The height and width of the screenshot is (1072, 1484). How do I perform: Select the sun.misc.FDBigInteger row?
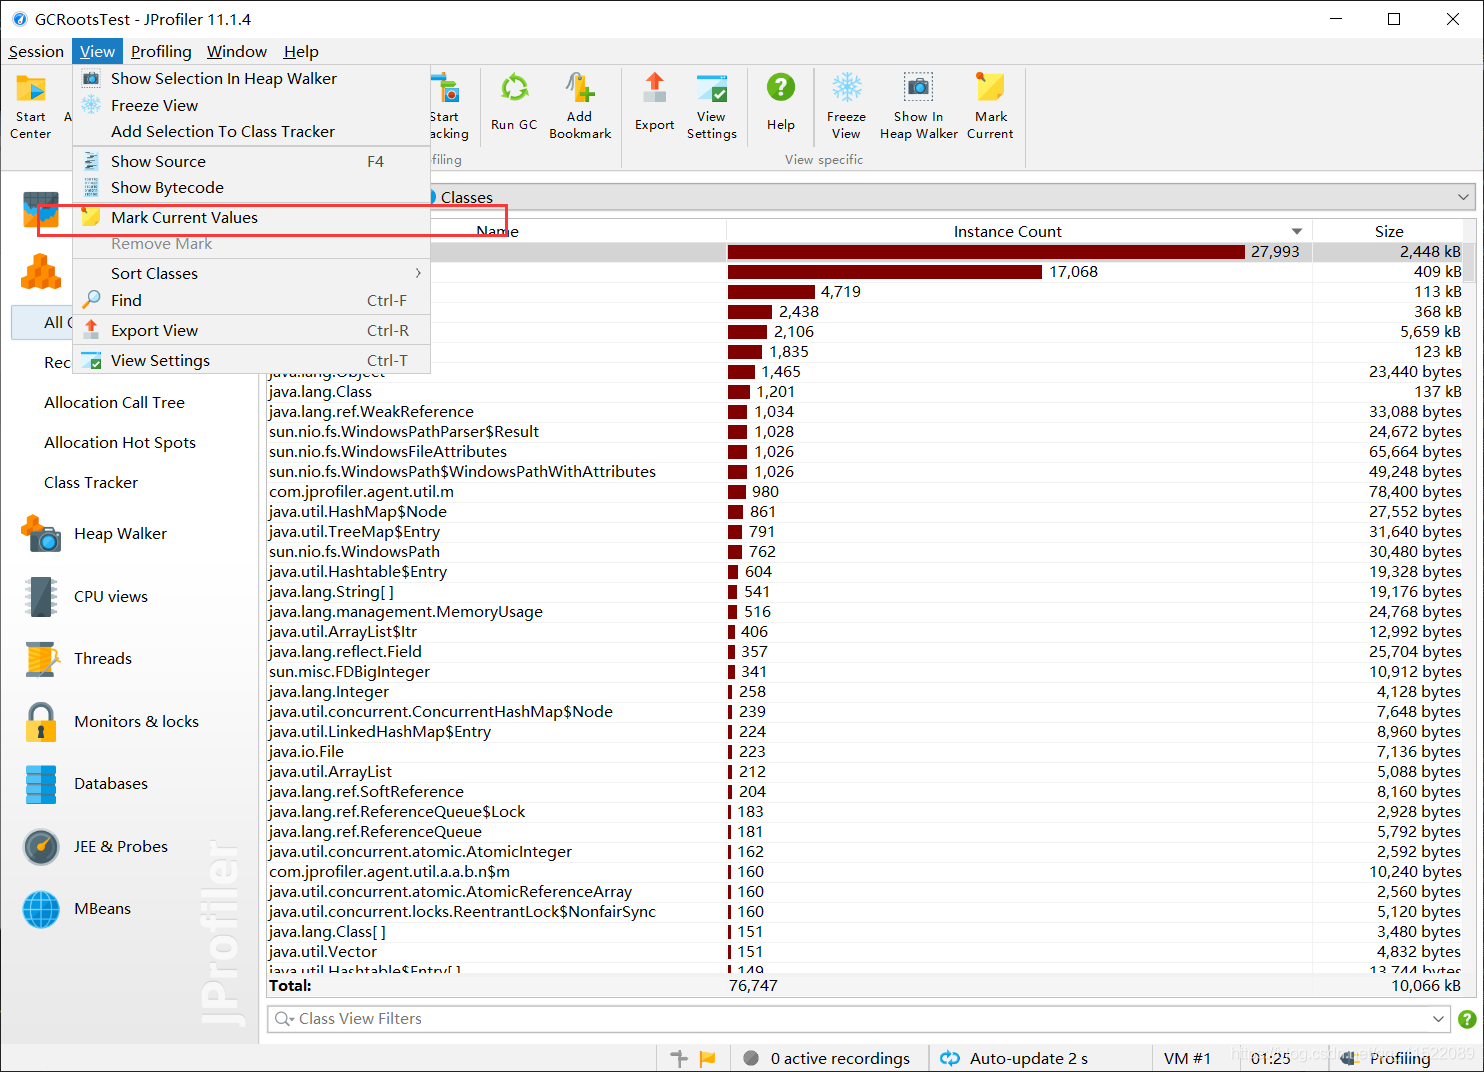tap(865, 672)
